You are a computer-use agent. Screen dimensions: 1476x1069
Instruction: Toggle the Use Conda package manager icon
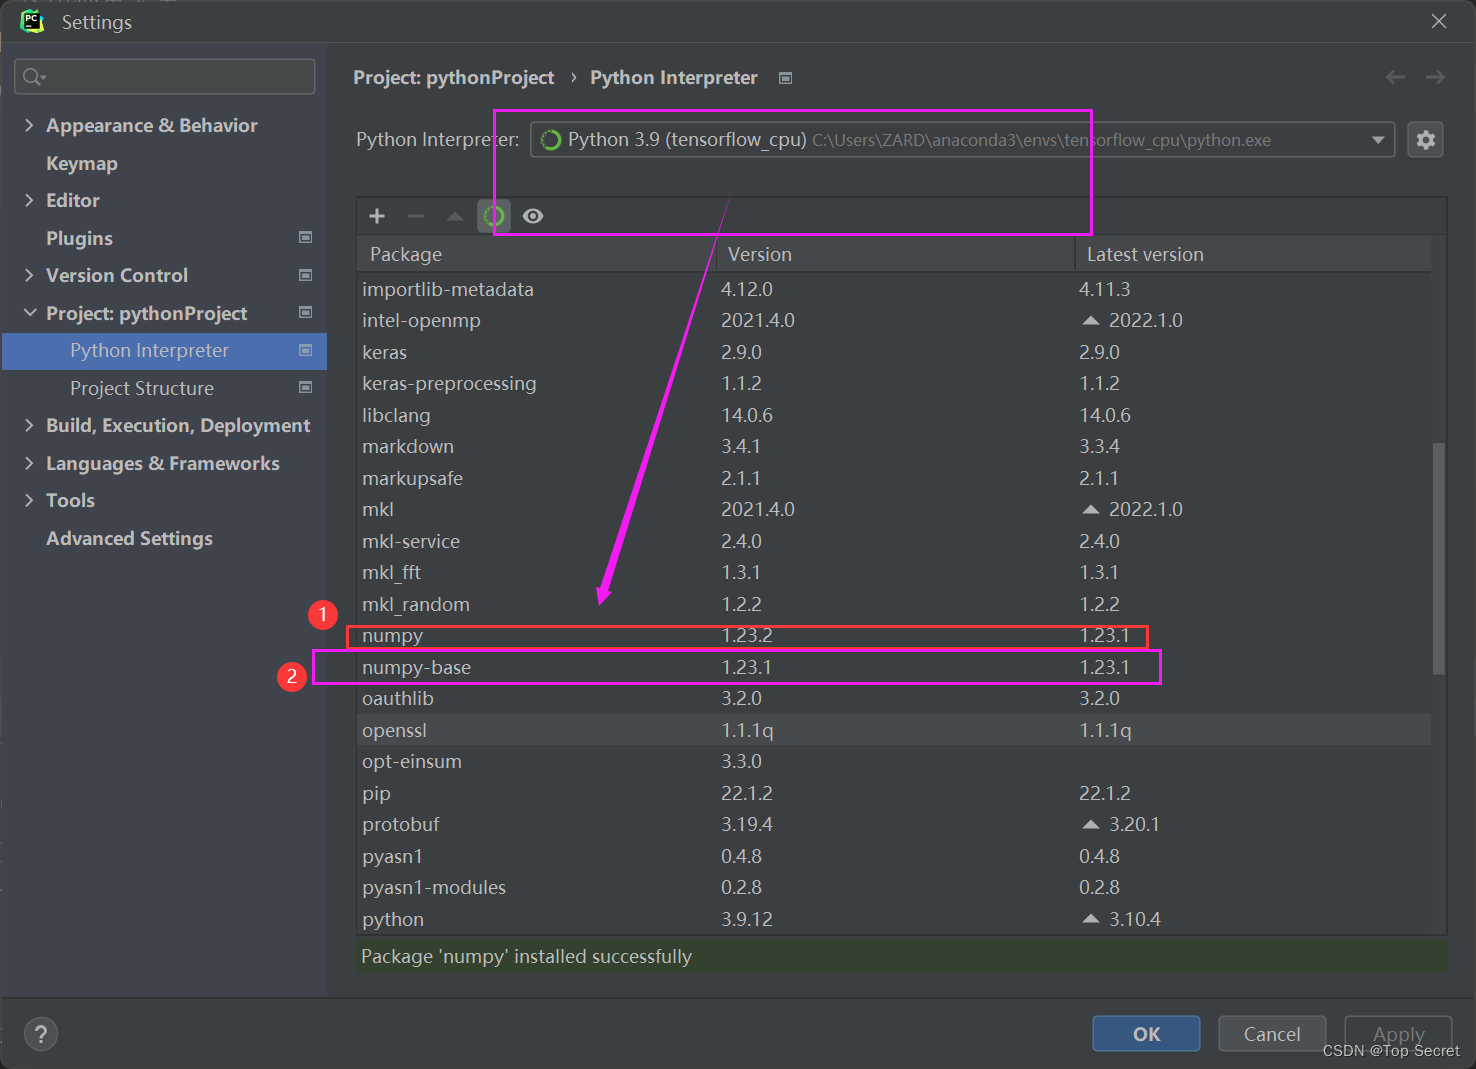point(494,216)
